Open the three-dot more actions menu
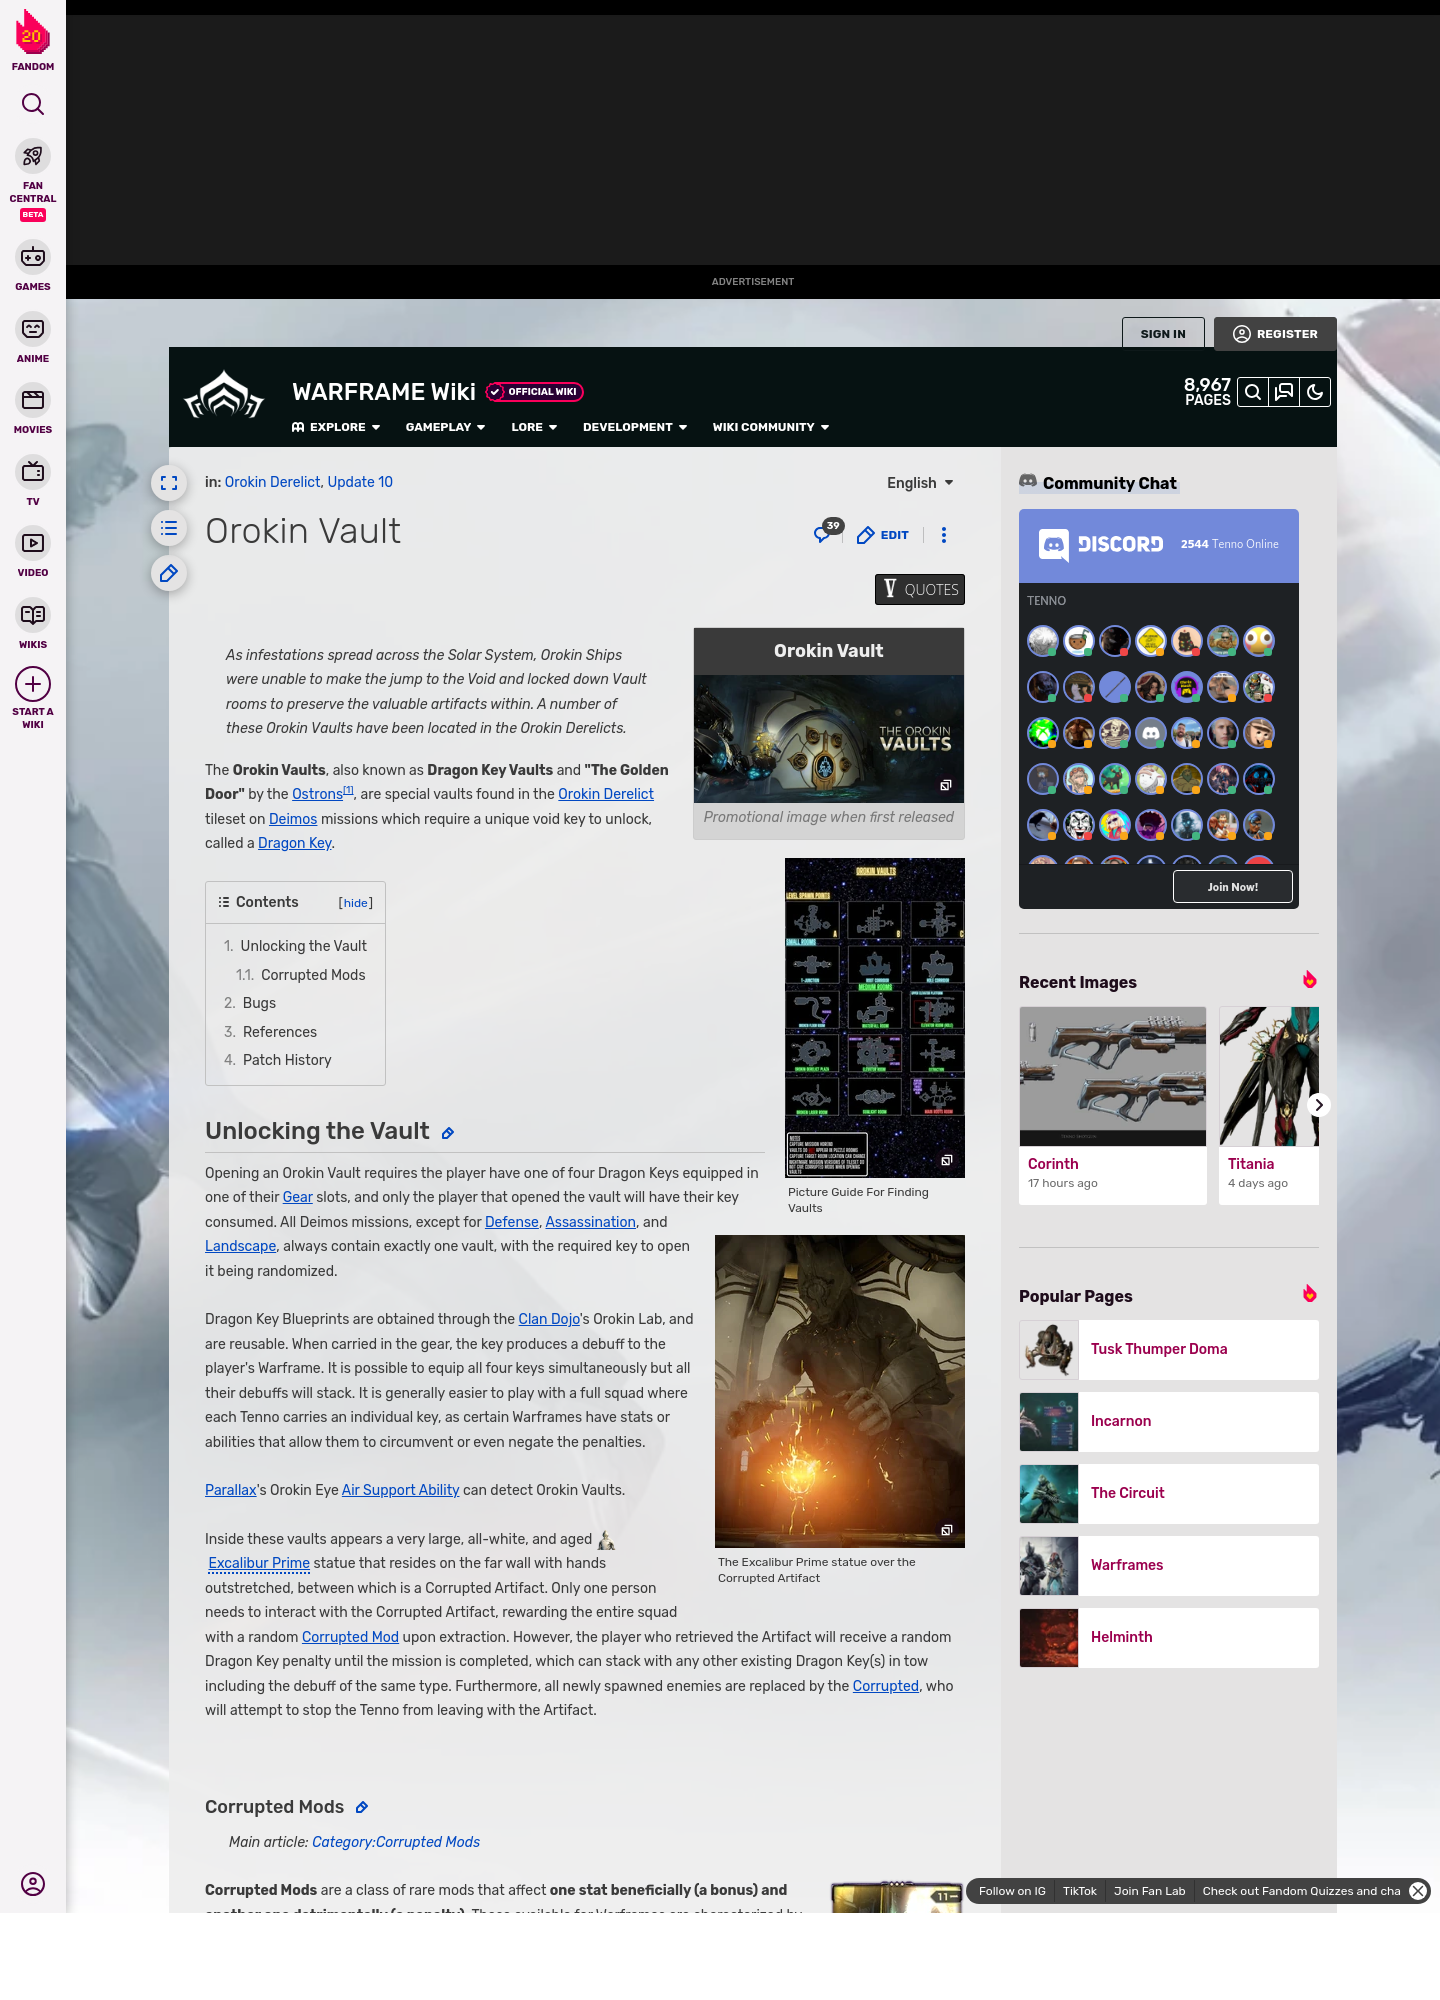 click(x=944, y=535)
